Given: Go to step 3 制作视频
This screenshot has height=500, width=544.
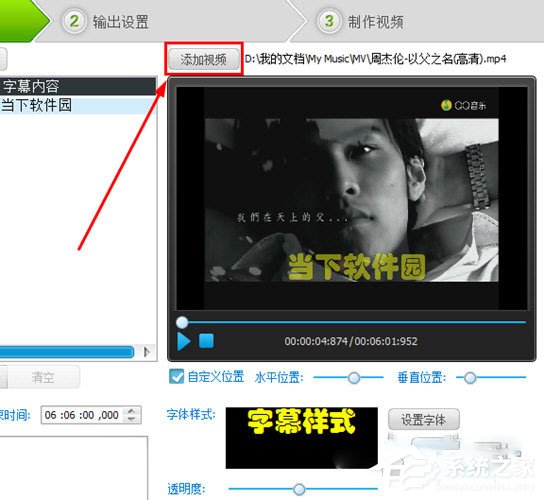Looking at the screenshot, I should tap(360, 22).
